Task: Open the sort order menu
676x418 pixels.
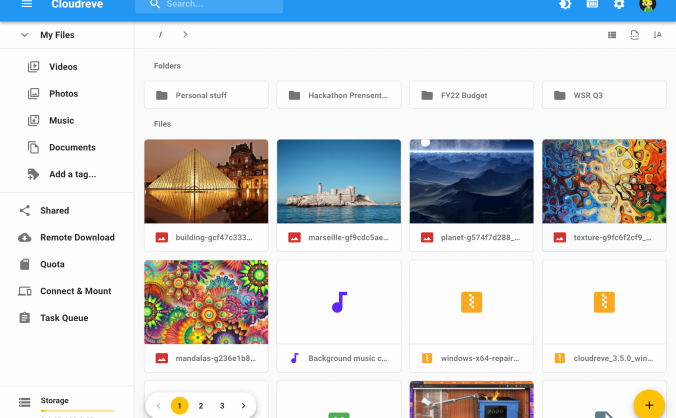Action: (x=657, y=35)
